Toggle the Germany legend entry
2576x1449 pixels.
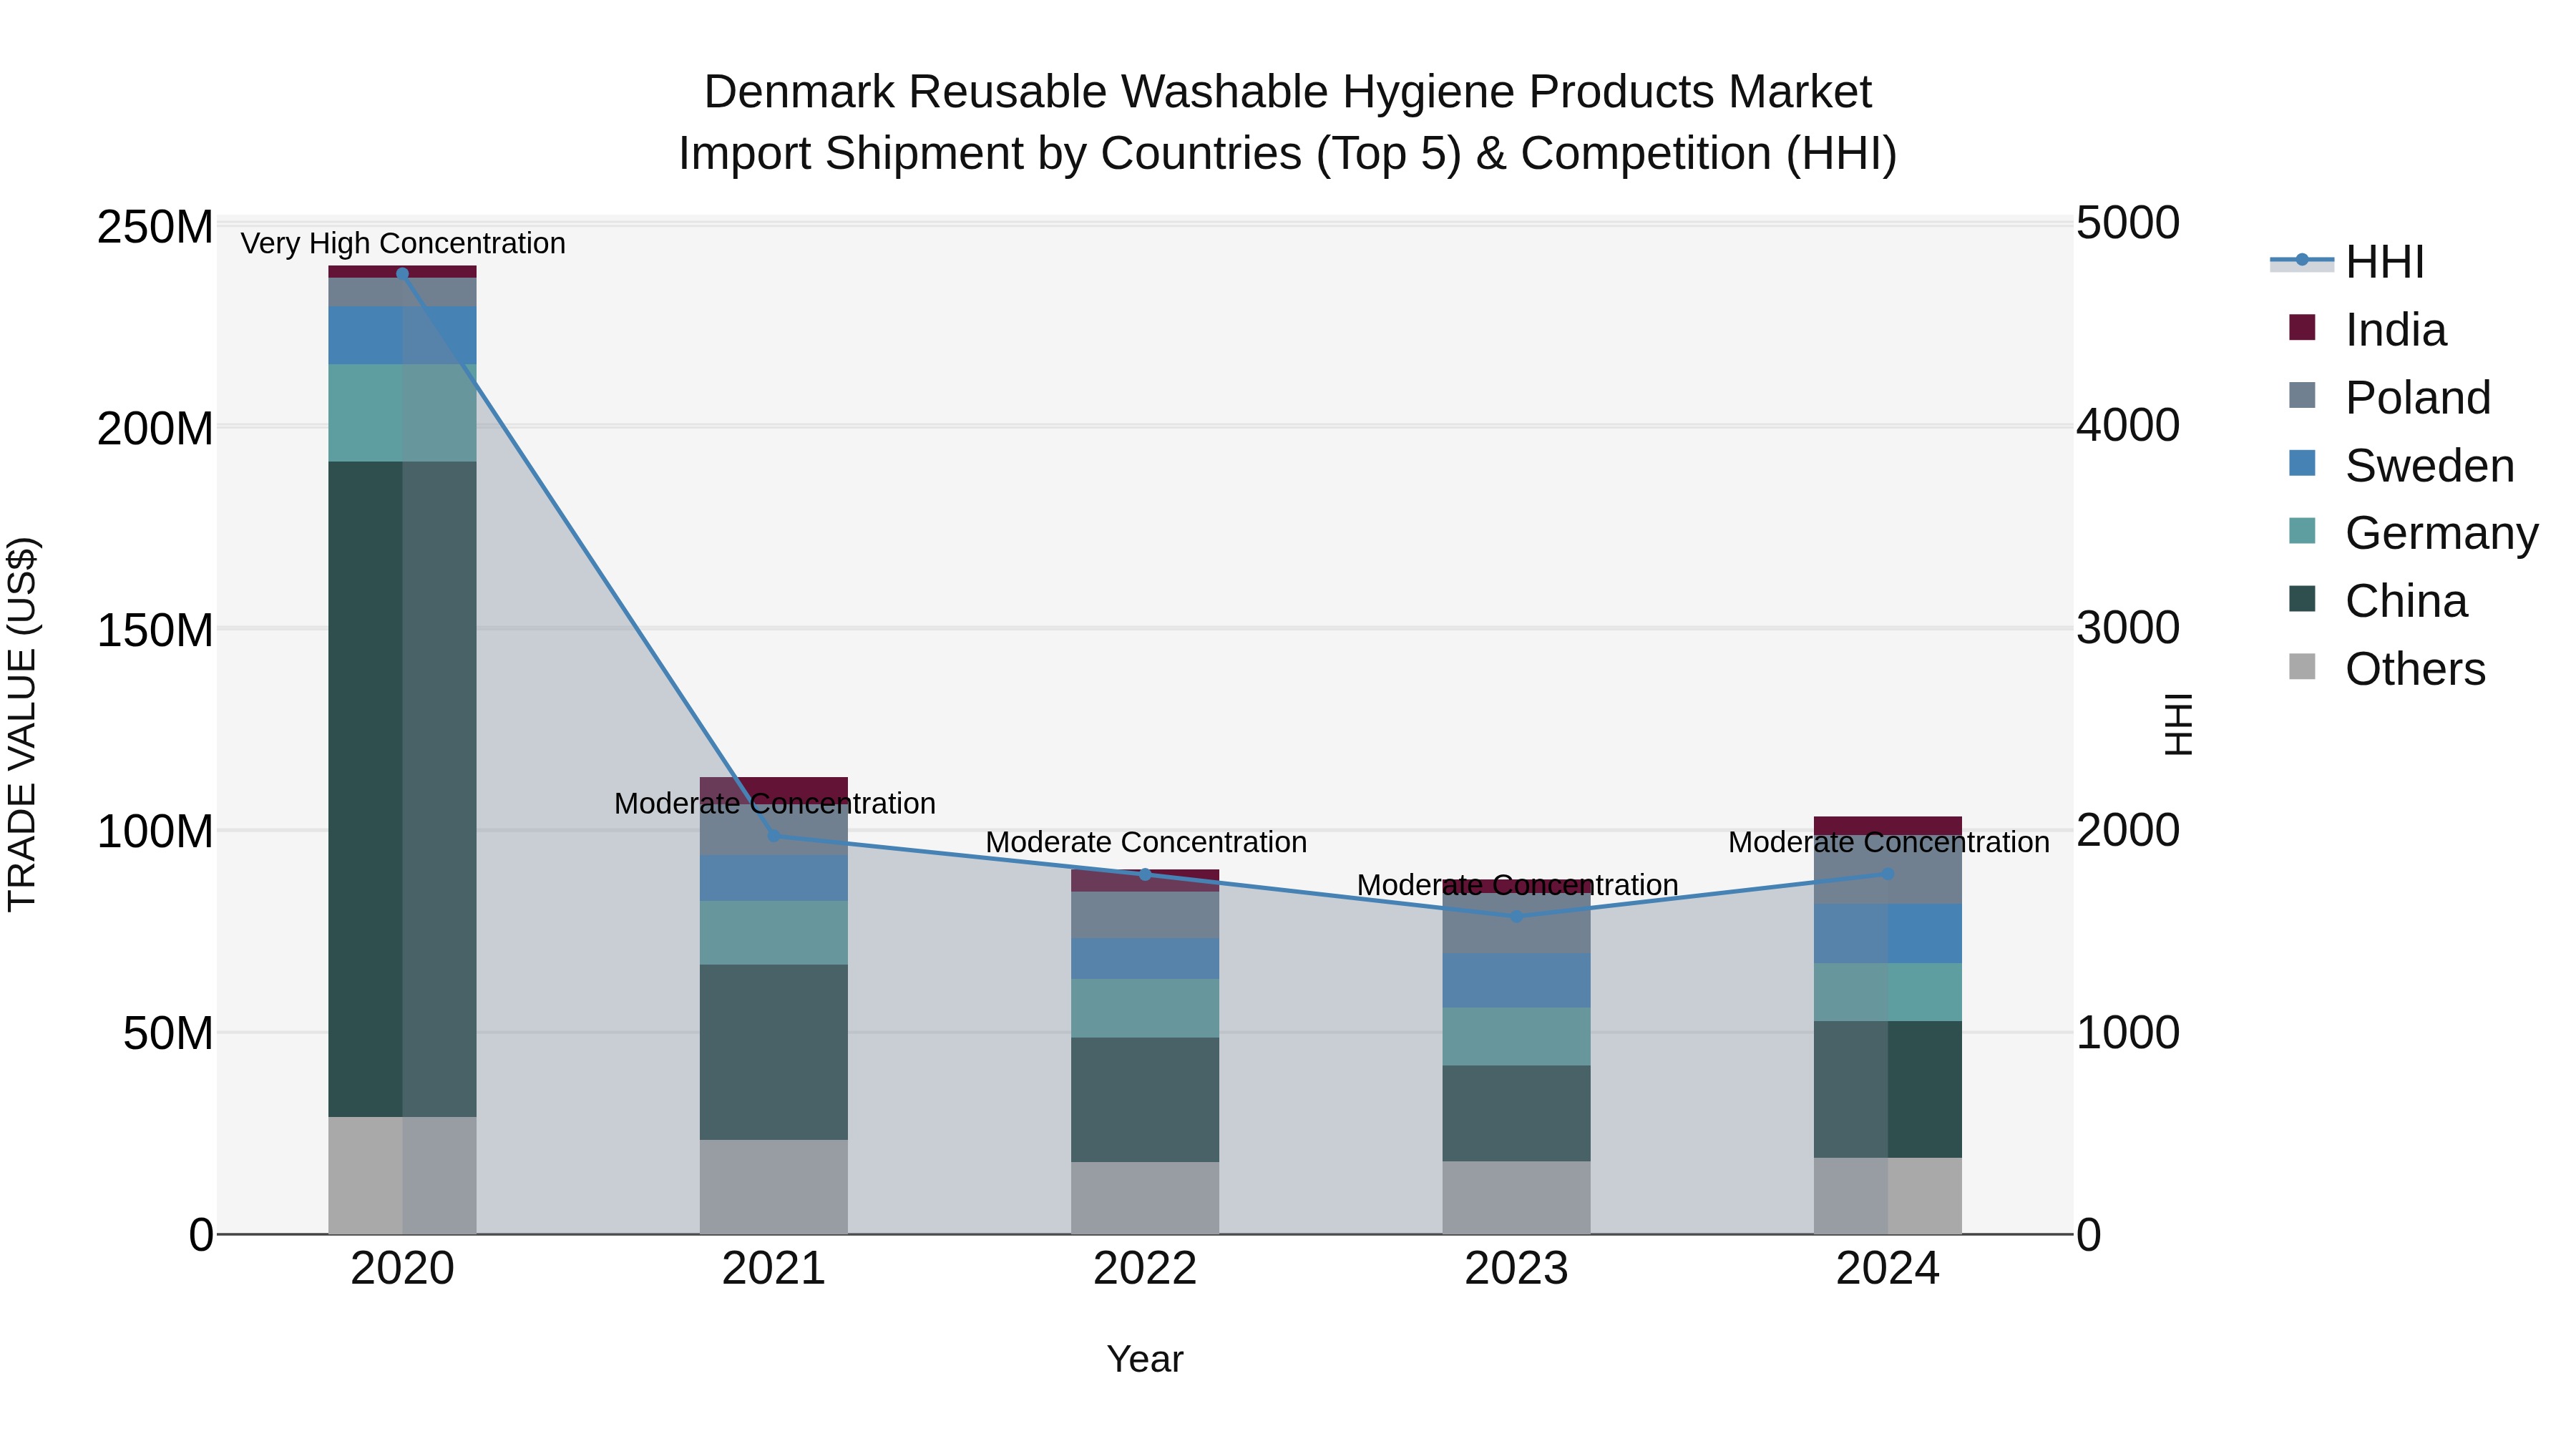2414,532
